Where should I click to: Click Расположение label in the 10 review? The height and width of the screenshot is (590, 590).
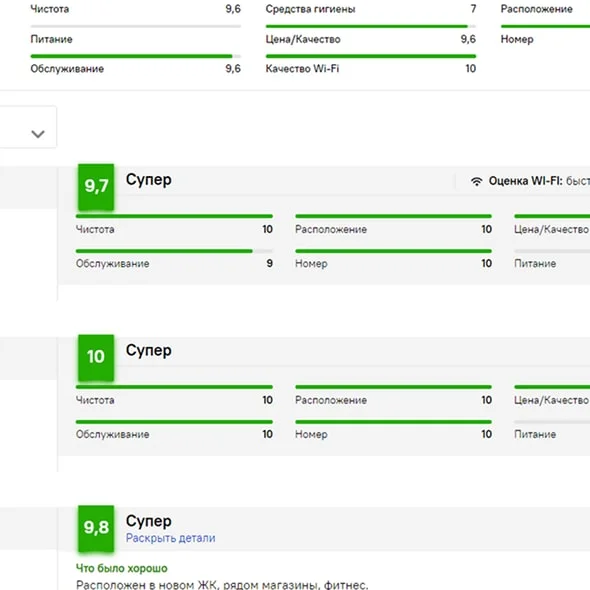click(x=331, y=400)
